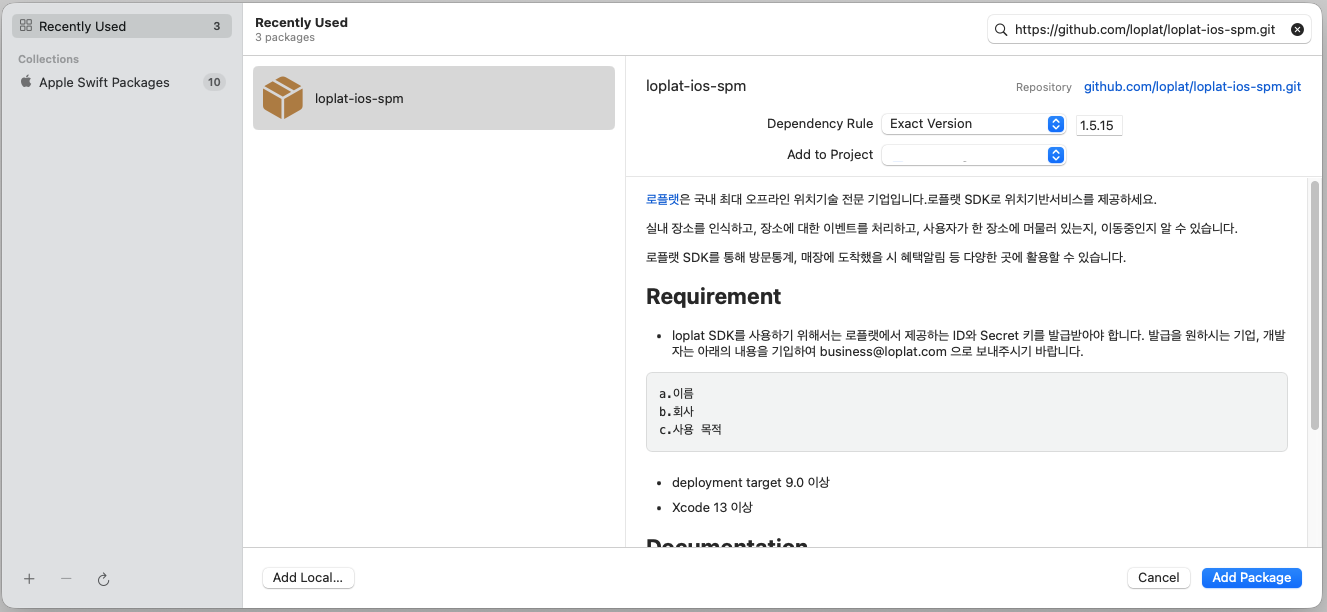The height and width of the screenshot is (612, 1327).
Task: Select the Apple logo beside Swift Packages
Action: tap(24, 82)
